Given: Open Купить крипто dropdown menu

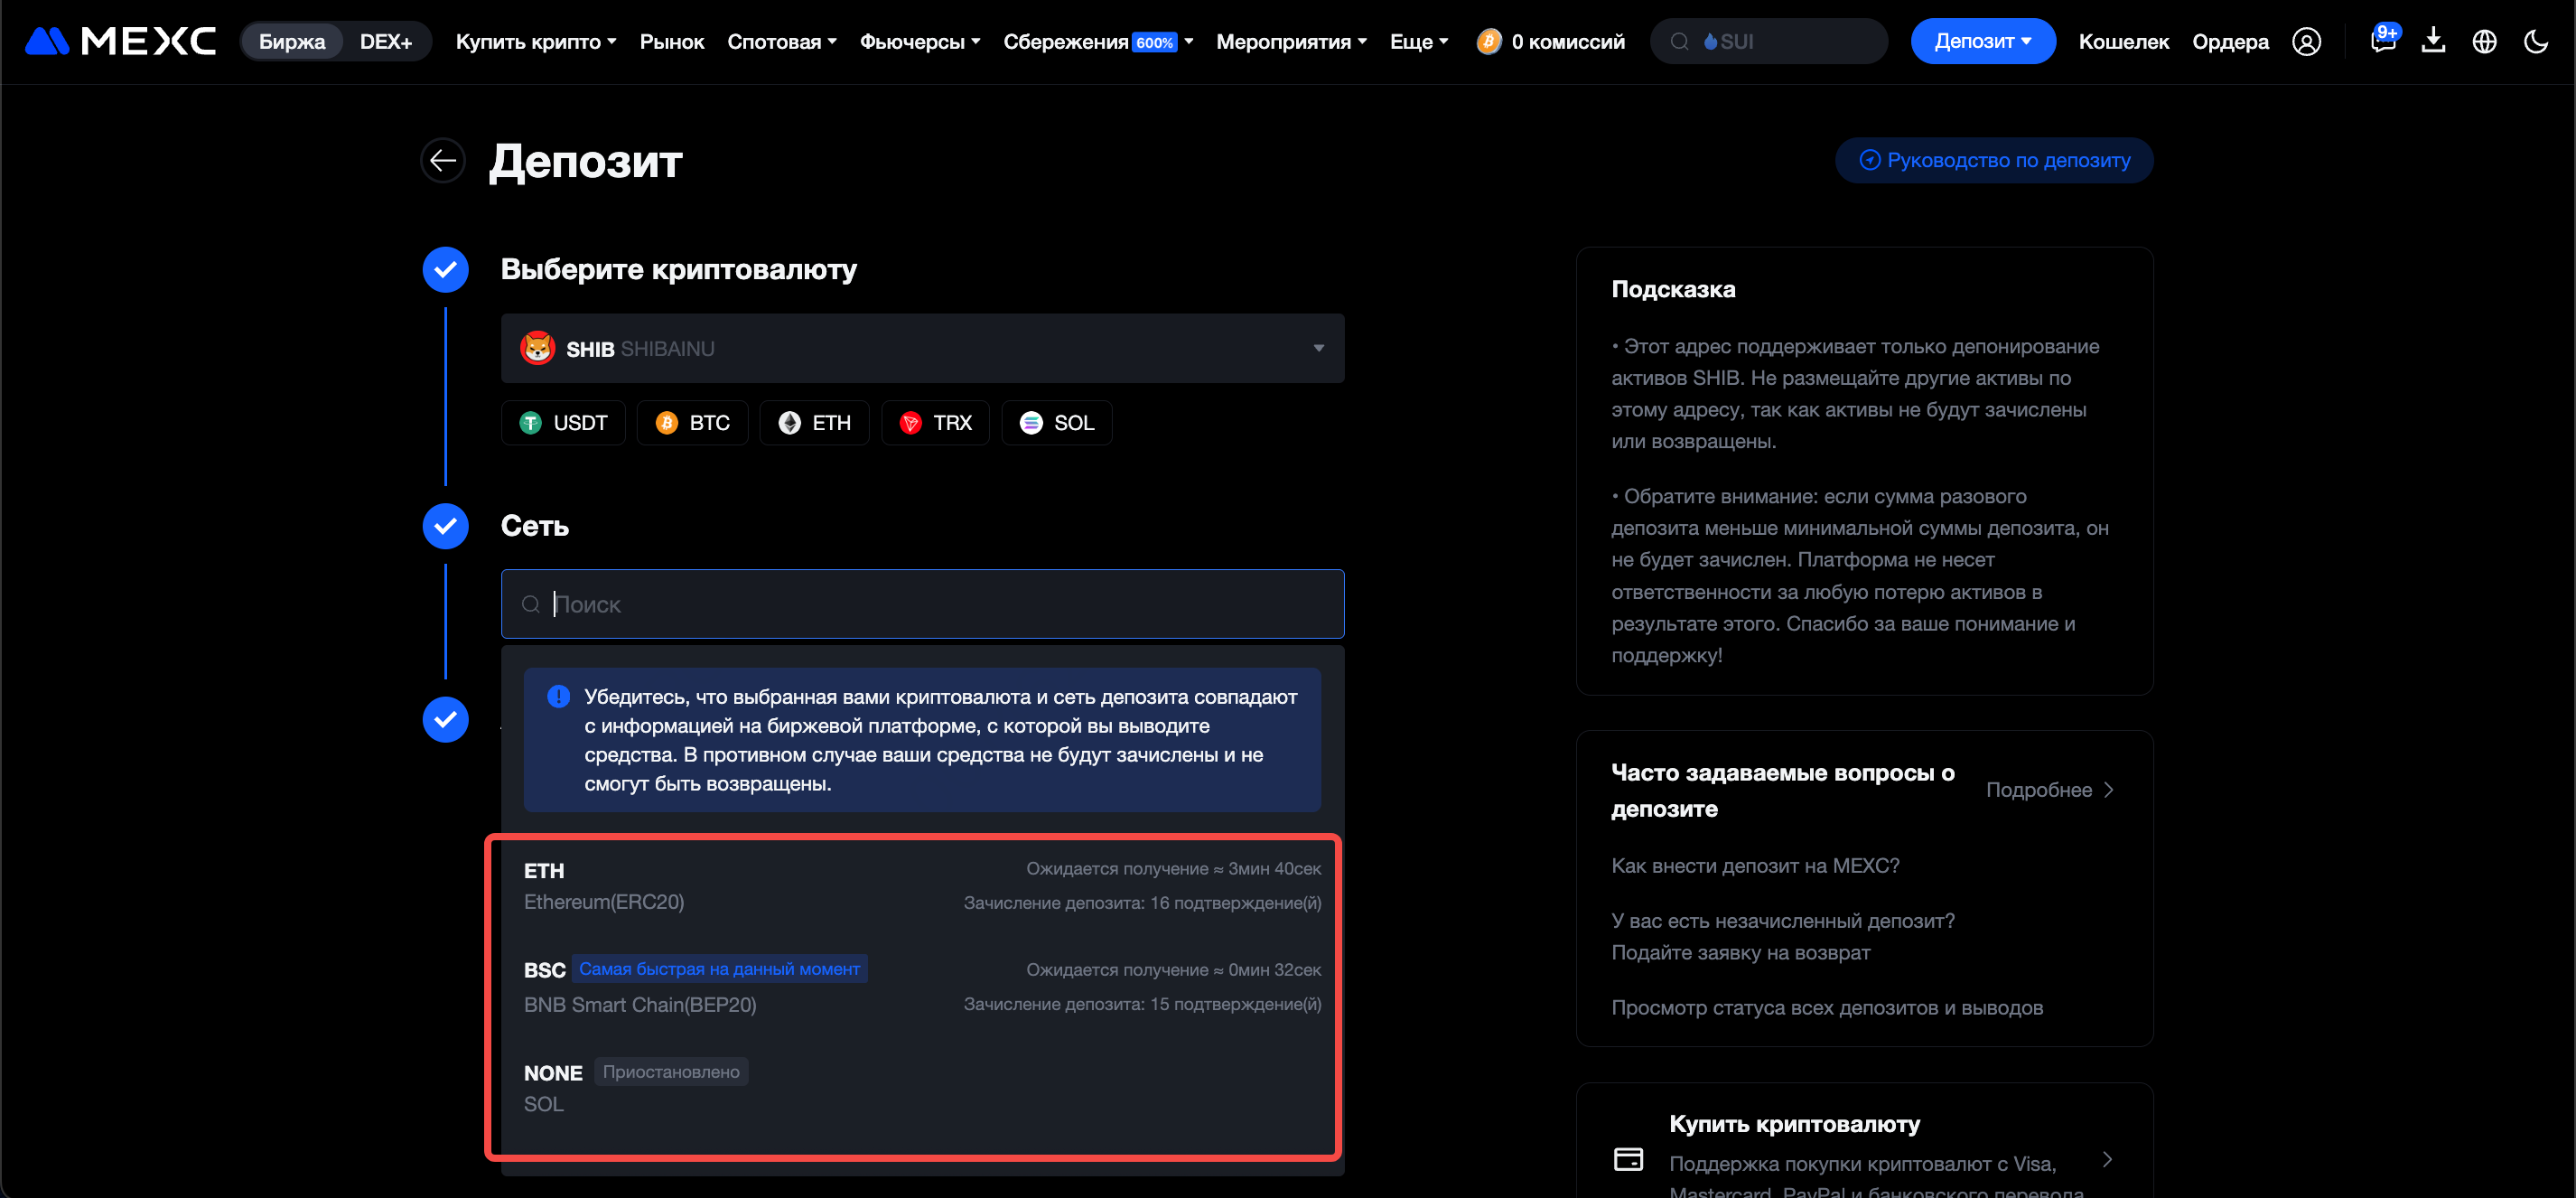Looking at the screenshot, I should (x=536, y=41).
